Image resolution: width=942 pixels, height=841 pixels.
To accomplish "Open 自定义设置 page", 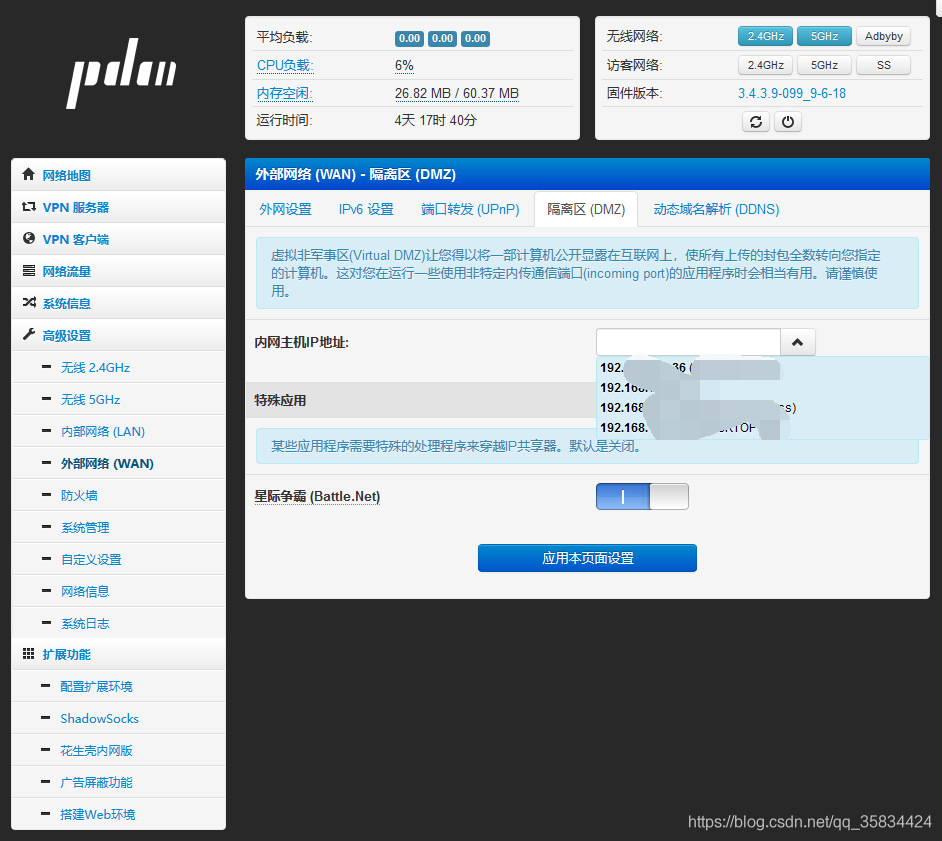I will pos(118,559).
